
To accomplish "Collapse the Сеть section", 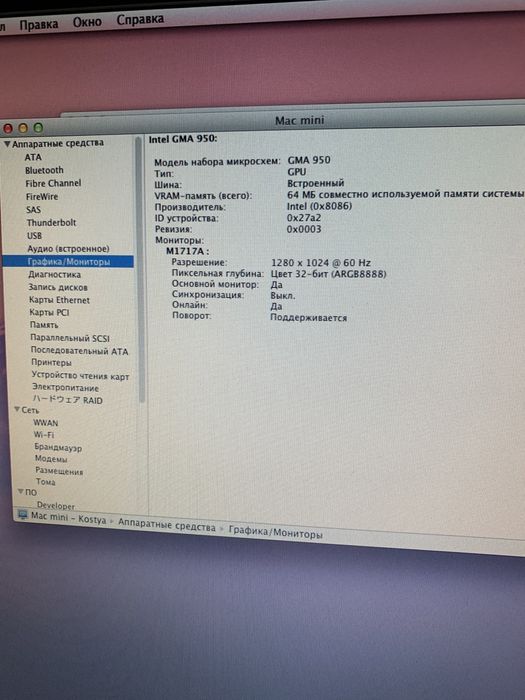I will tap(17, 409).
